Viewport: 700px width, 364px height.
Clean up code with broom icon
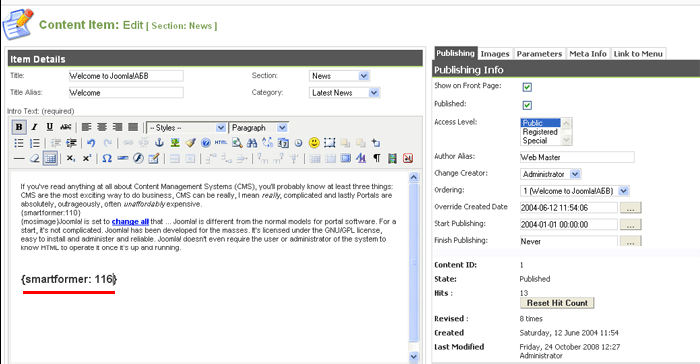click(191, 143)
